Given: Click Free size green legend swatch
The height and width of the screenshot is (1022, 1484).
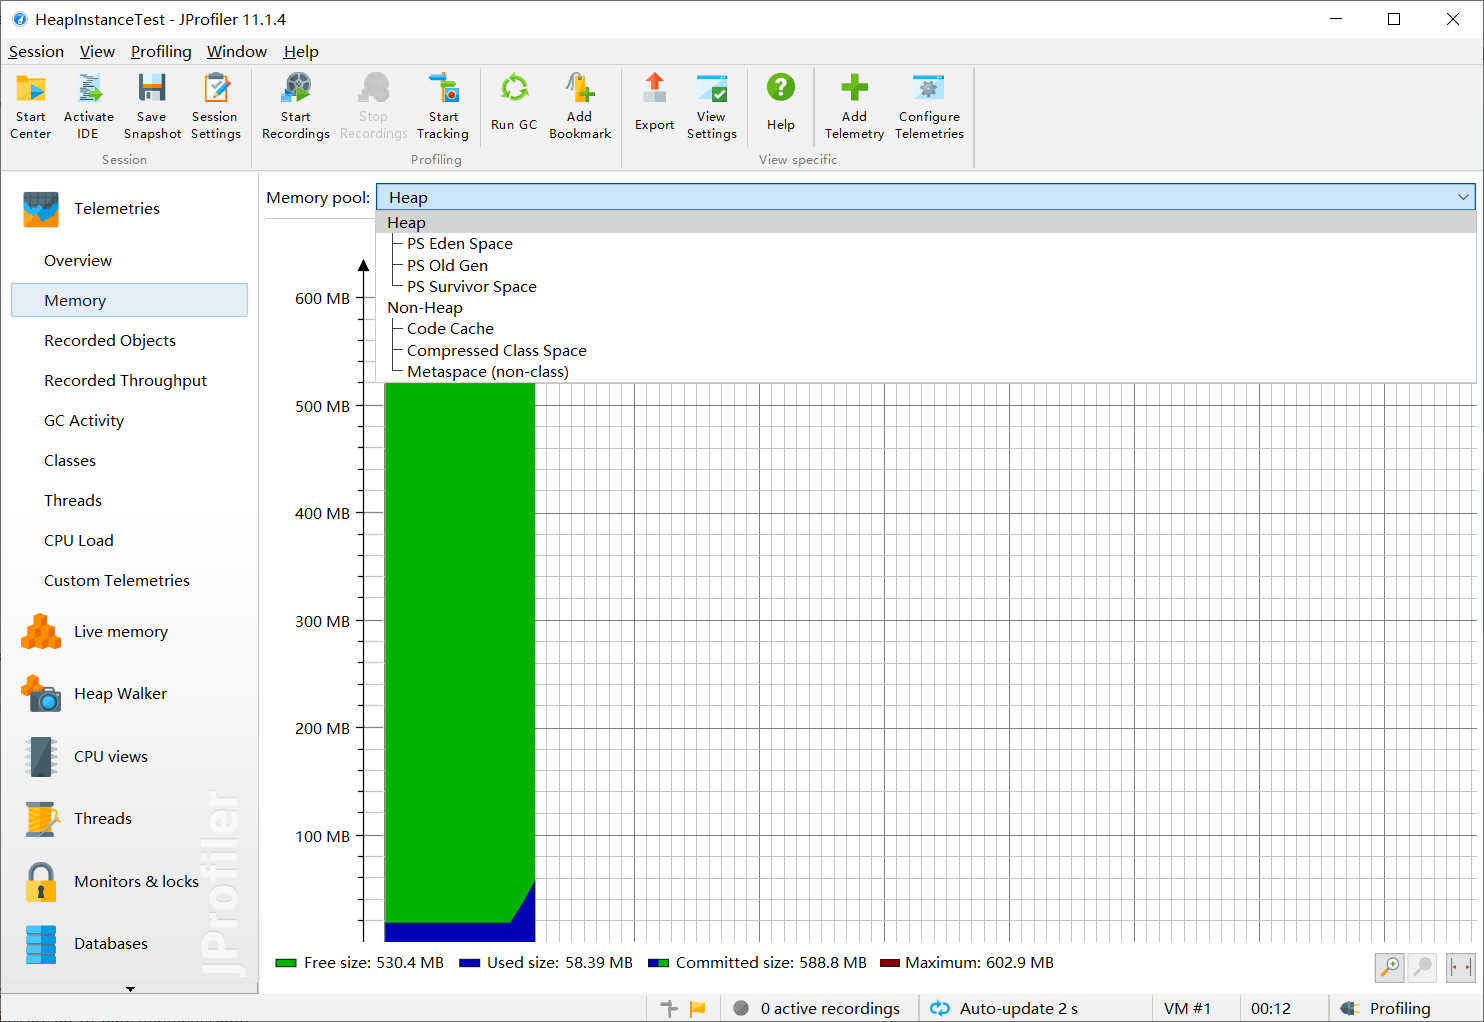Looking at the screenshot, I should click(x=286, y=963).
